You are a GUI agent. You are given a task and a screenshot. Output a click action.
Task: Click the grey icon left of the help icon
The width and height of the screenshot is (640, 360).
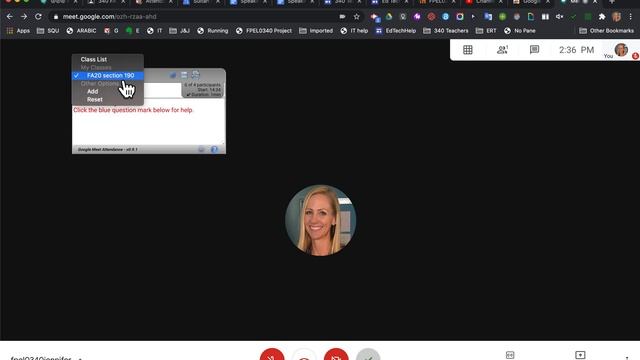pos(201,149)
